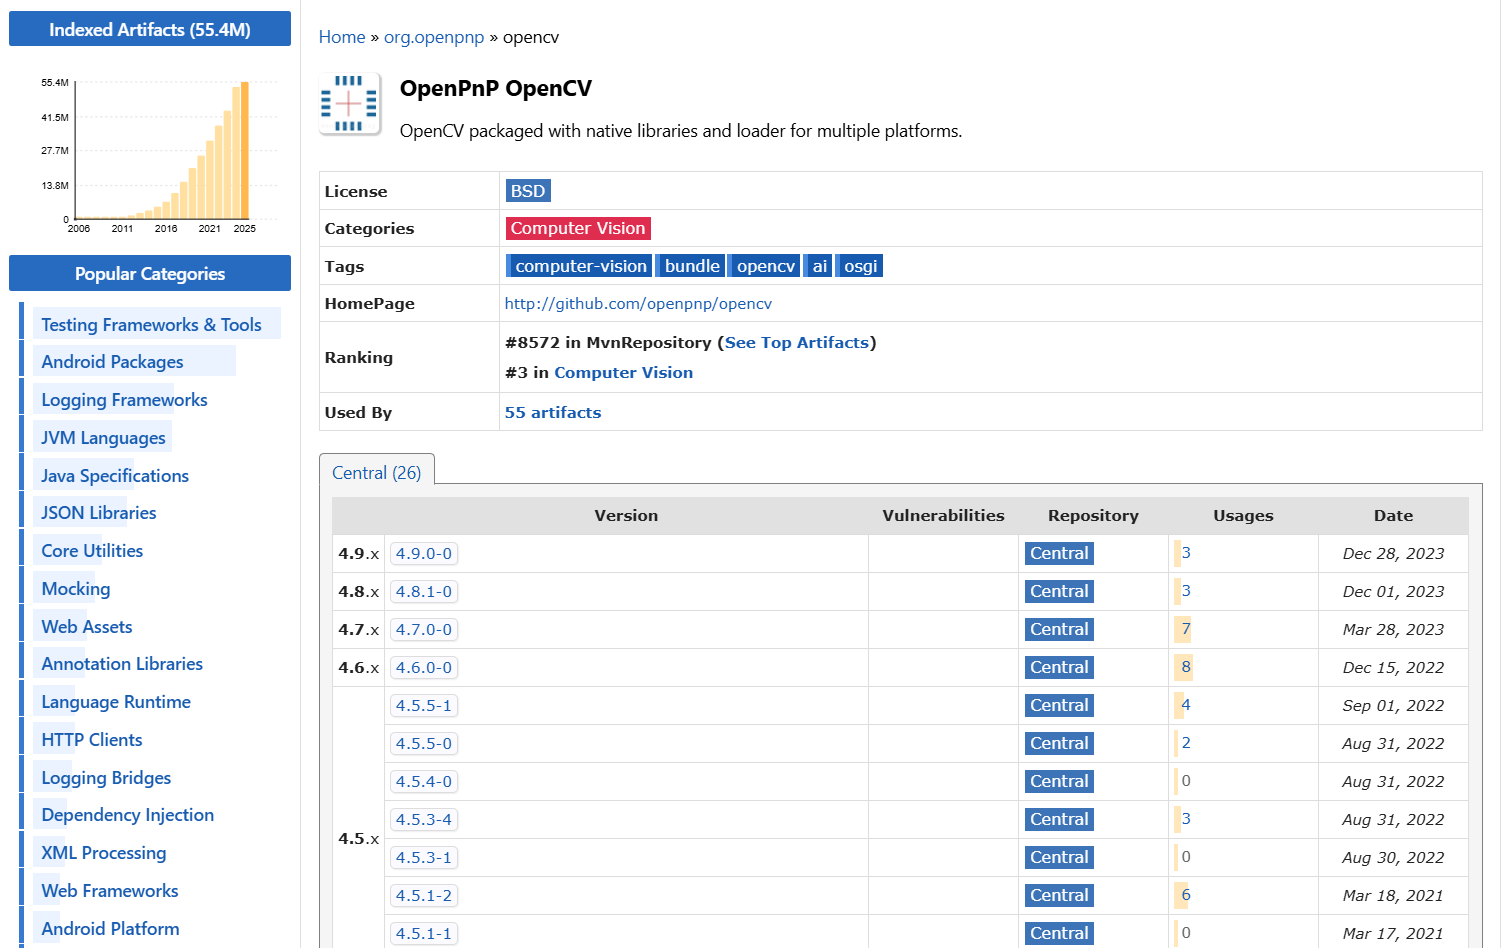
Task: Switch to the Central (26) tab
Action: coord(377,472)
